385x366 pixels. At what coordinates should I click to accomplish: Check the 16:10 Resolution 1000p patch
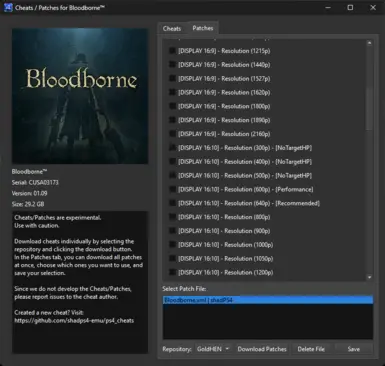pyautogui.click(x=172, y=244)
